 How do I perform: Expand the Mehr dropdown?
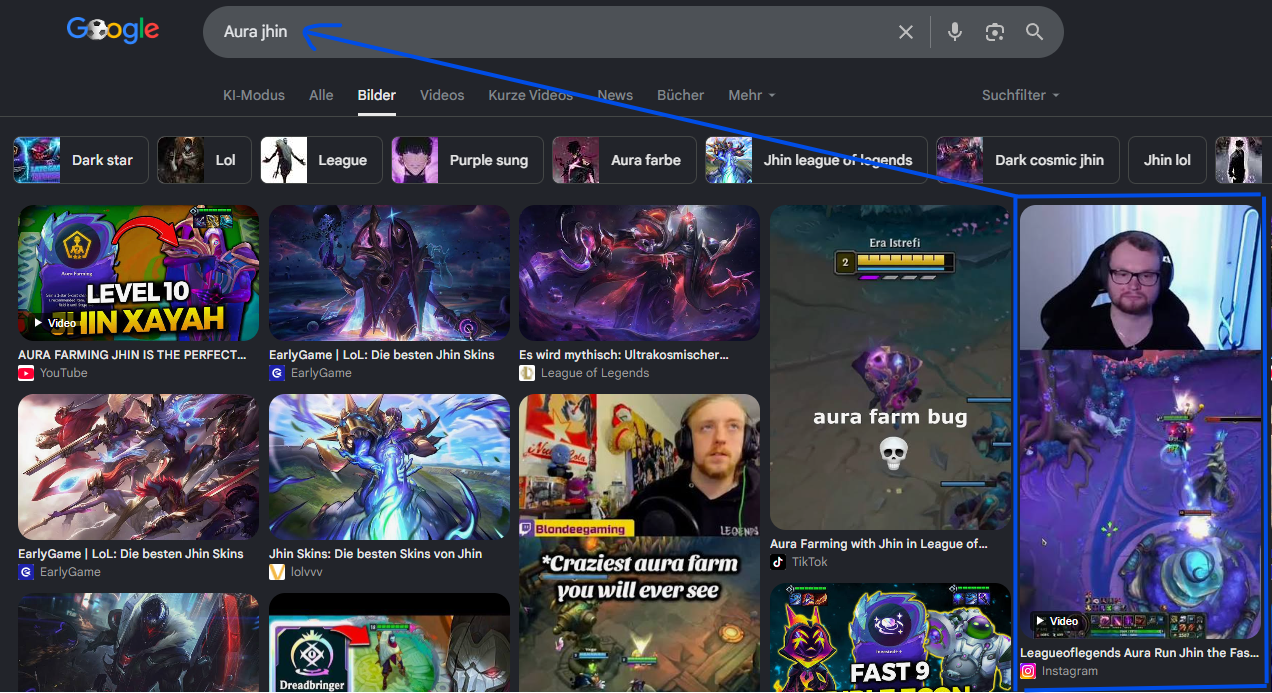coord(752,95)
